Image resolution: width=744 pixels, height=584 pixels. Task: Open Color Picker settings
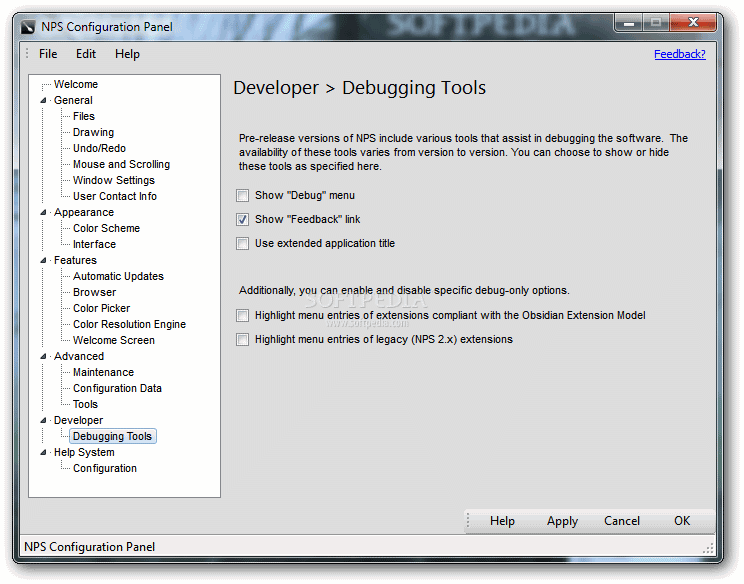[x=102, y=309]
